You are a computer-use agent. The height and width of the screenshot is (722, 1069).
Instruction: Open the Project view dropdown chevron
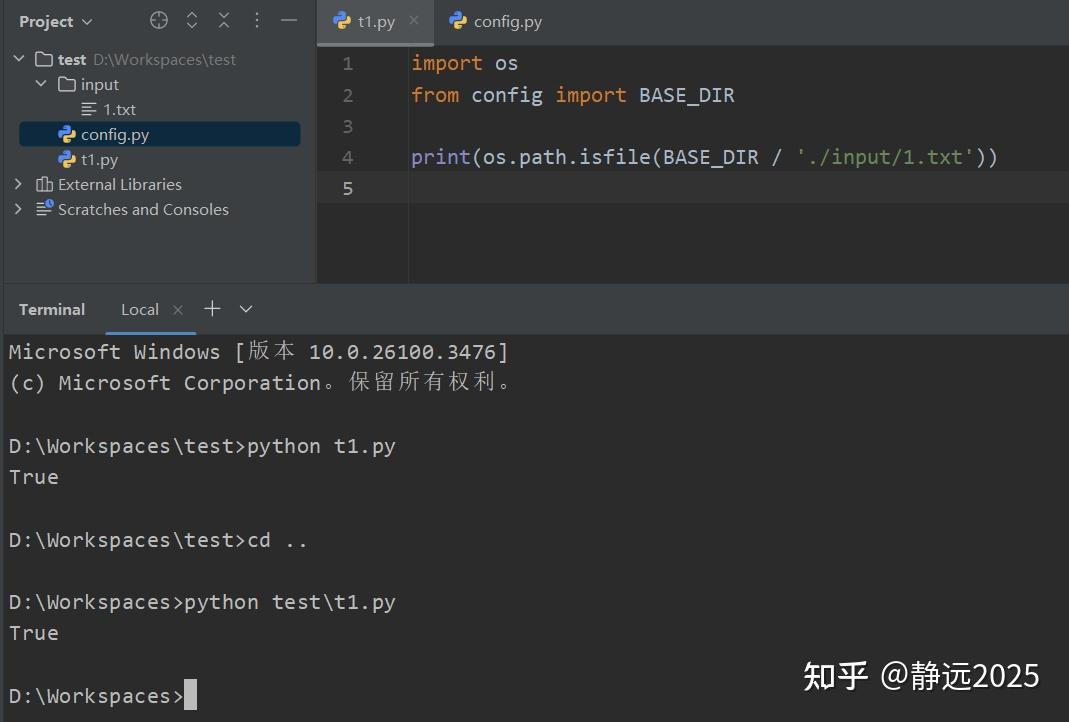(x=86, y=21)
